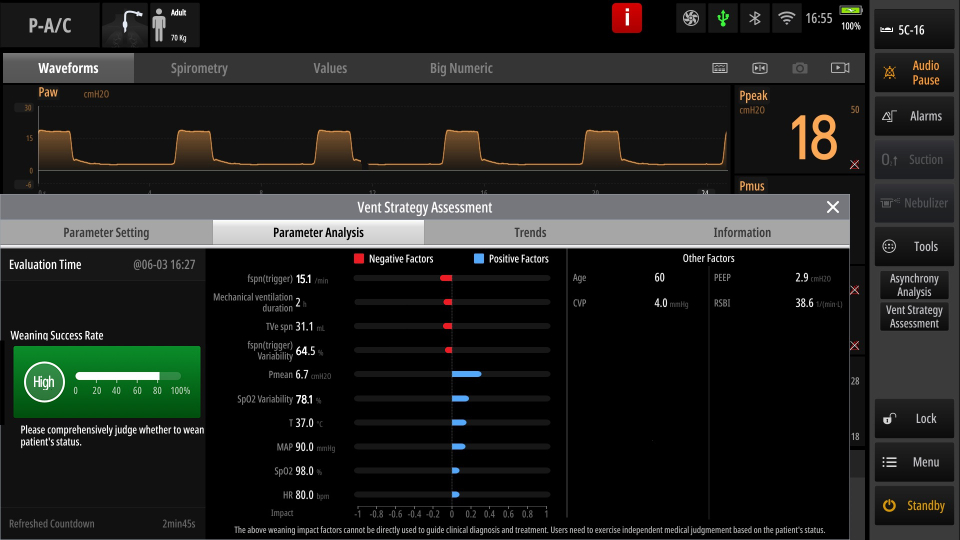Viewport: 960px width, 540px height.
Task: Open Asynchrony Analysis
Action: 914,285
